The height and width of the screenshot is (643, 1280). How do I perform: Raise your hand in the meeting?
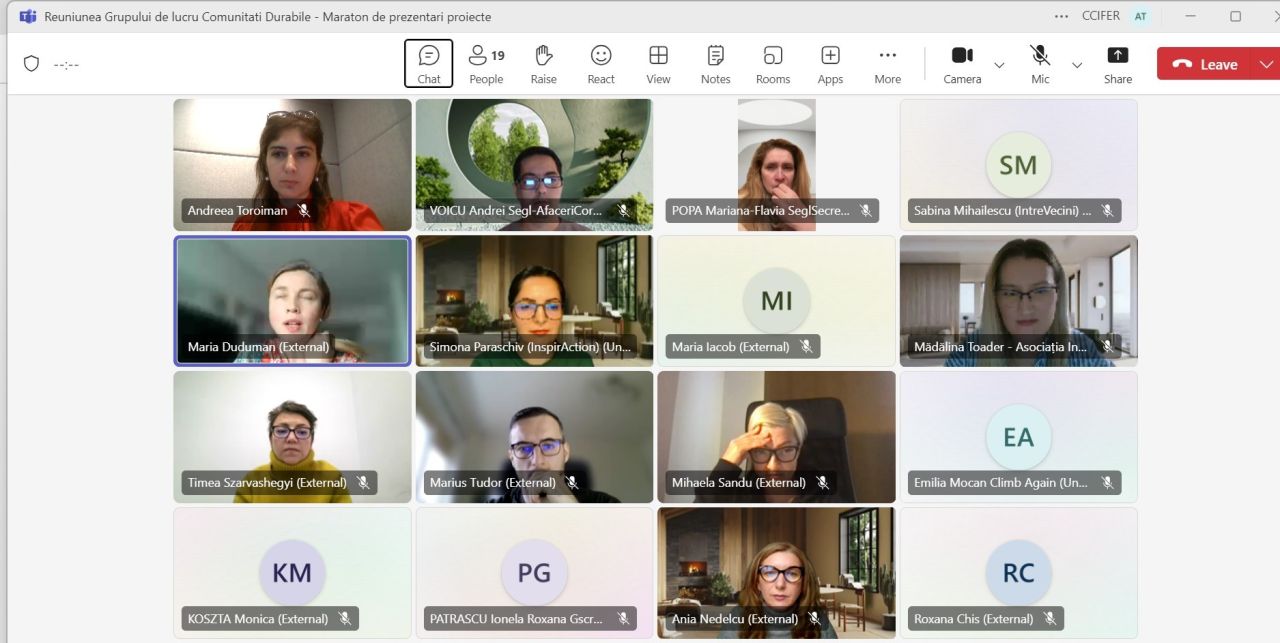coord(543,64)
